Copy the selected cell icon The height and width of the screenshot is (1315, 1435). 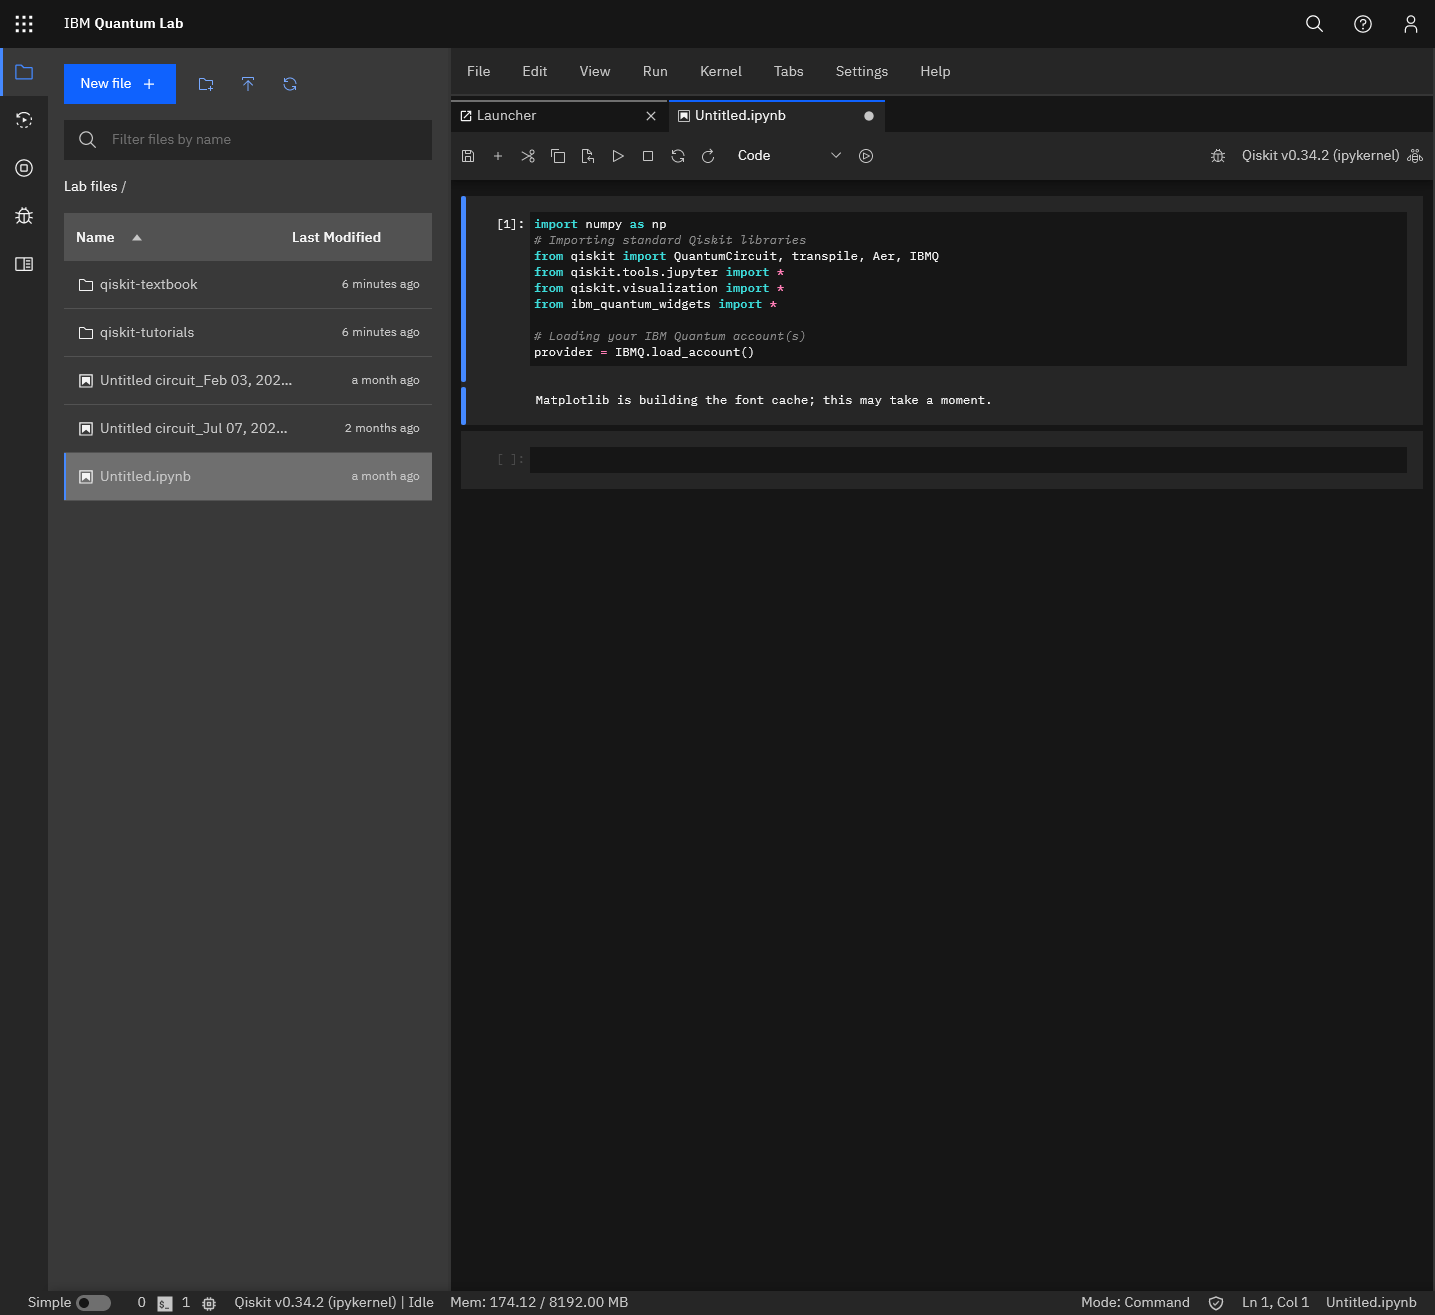[558, 156]
